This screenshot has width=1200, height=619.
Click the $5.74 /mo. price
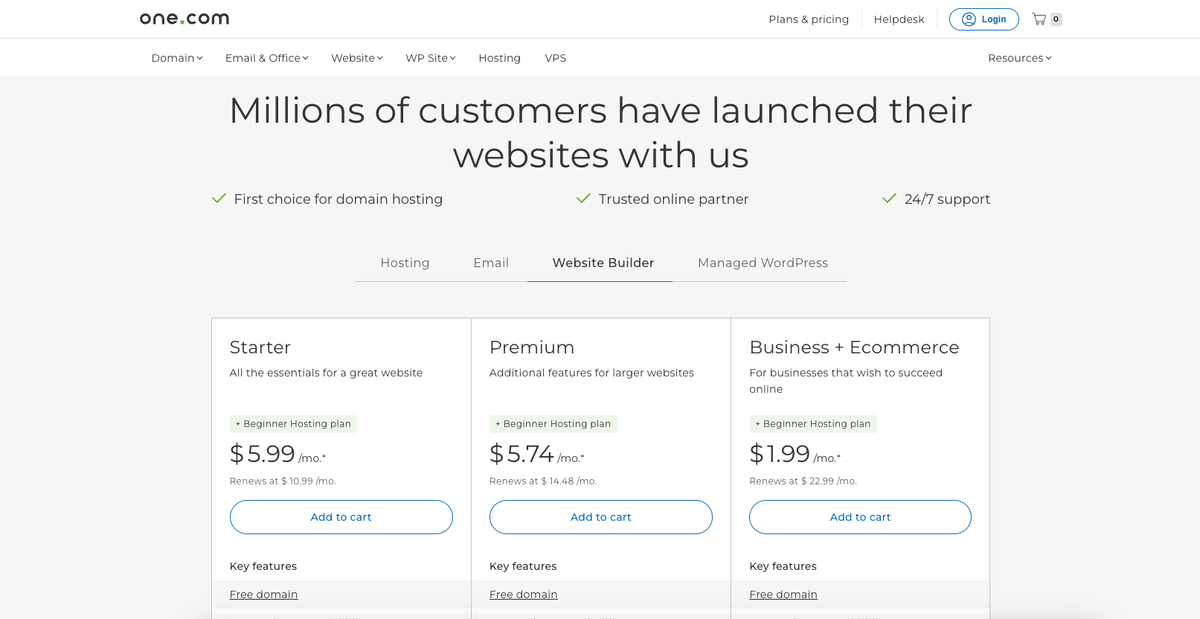click(x=537, y=455)
